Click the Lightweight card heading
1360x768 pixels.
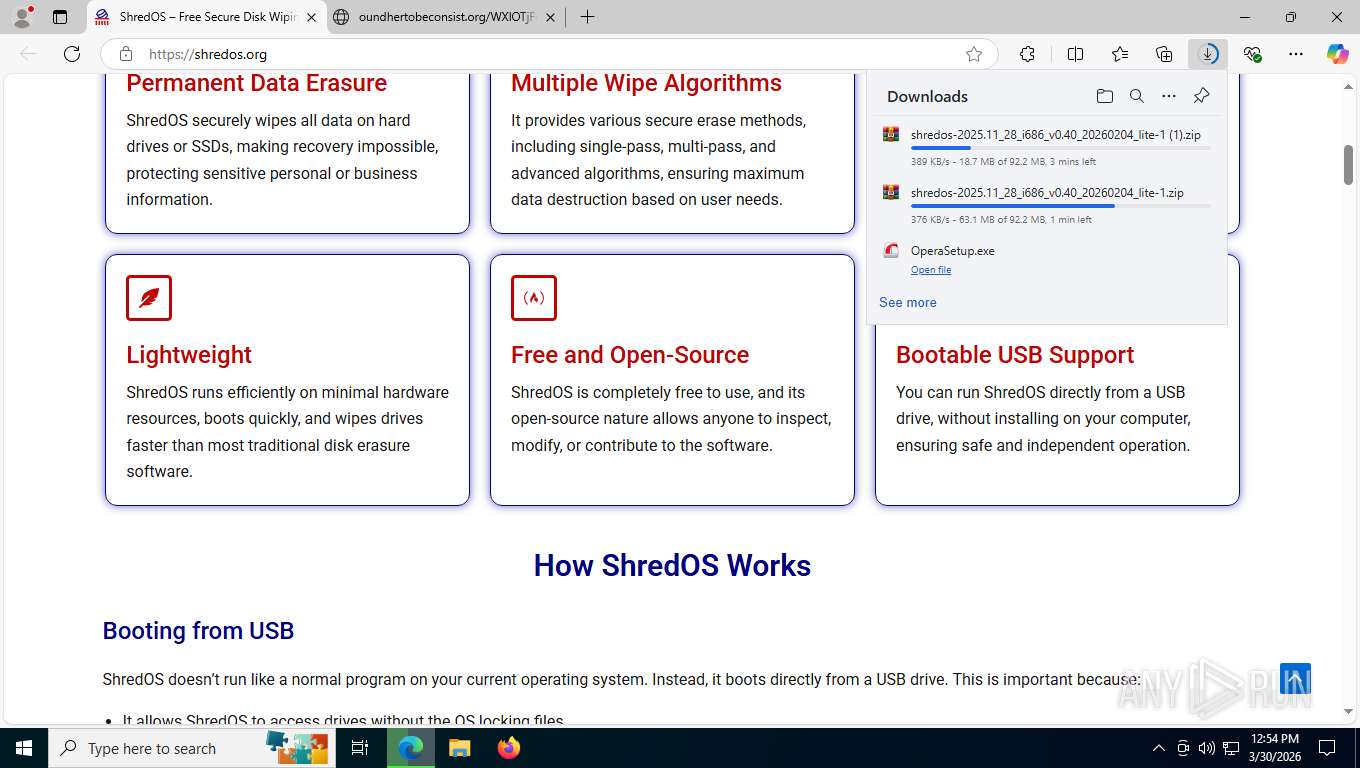189,355
